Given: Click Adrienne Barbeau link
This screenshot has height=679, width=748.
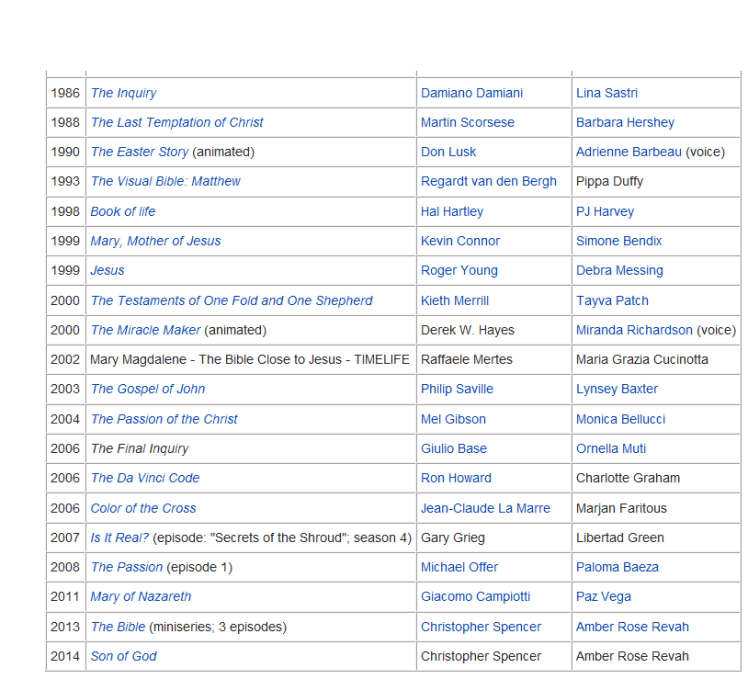Looking at the screenshot, I should click(x=628, y=152).
